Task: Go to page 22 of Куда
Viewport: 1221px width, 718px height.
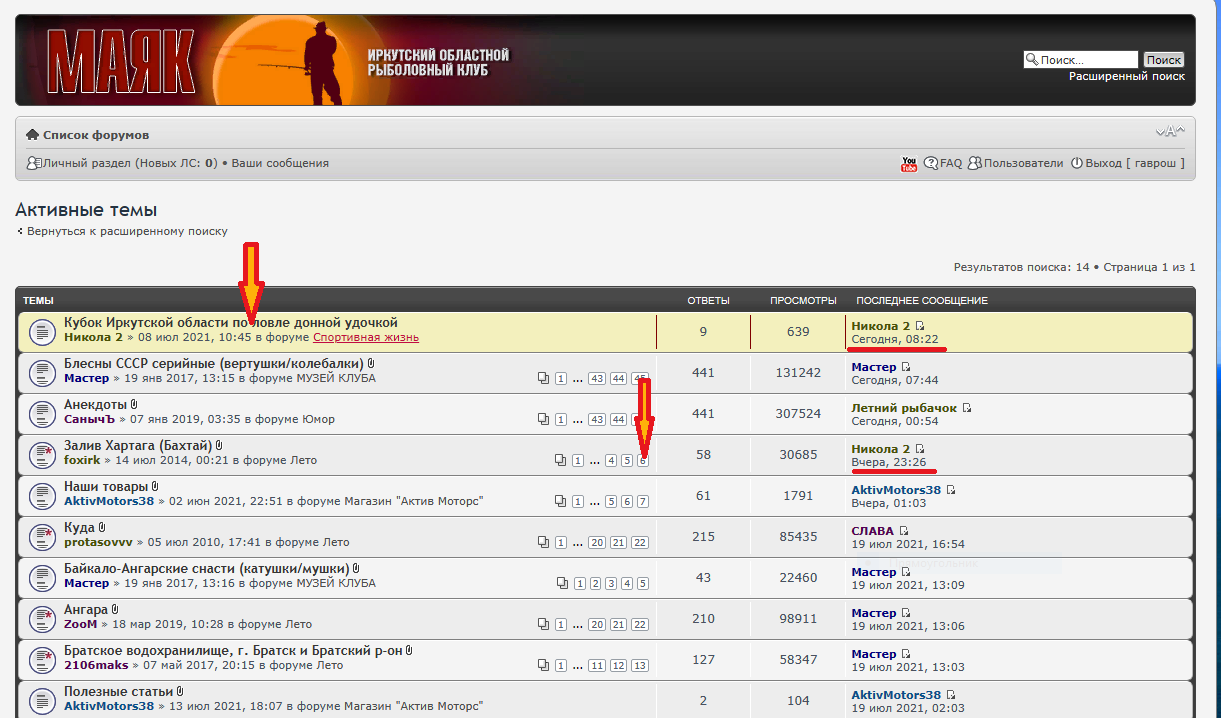Action: (640, 542)
